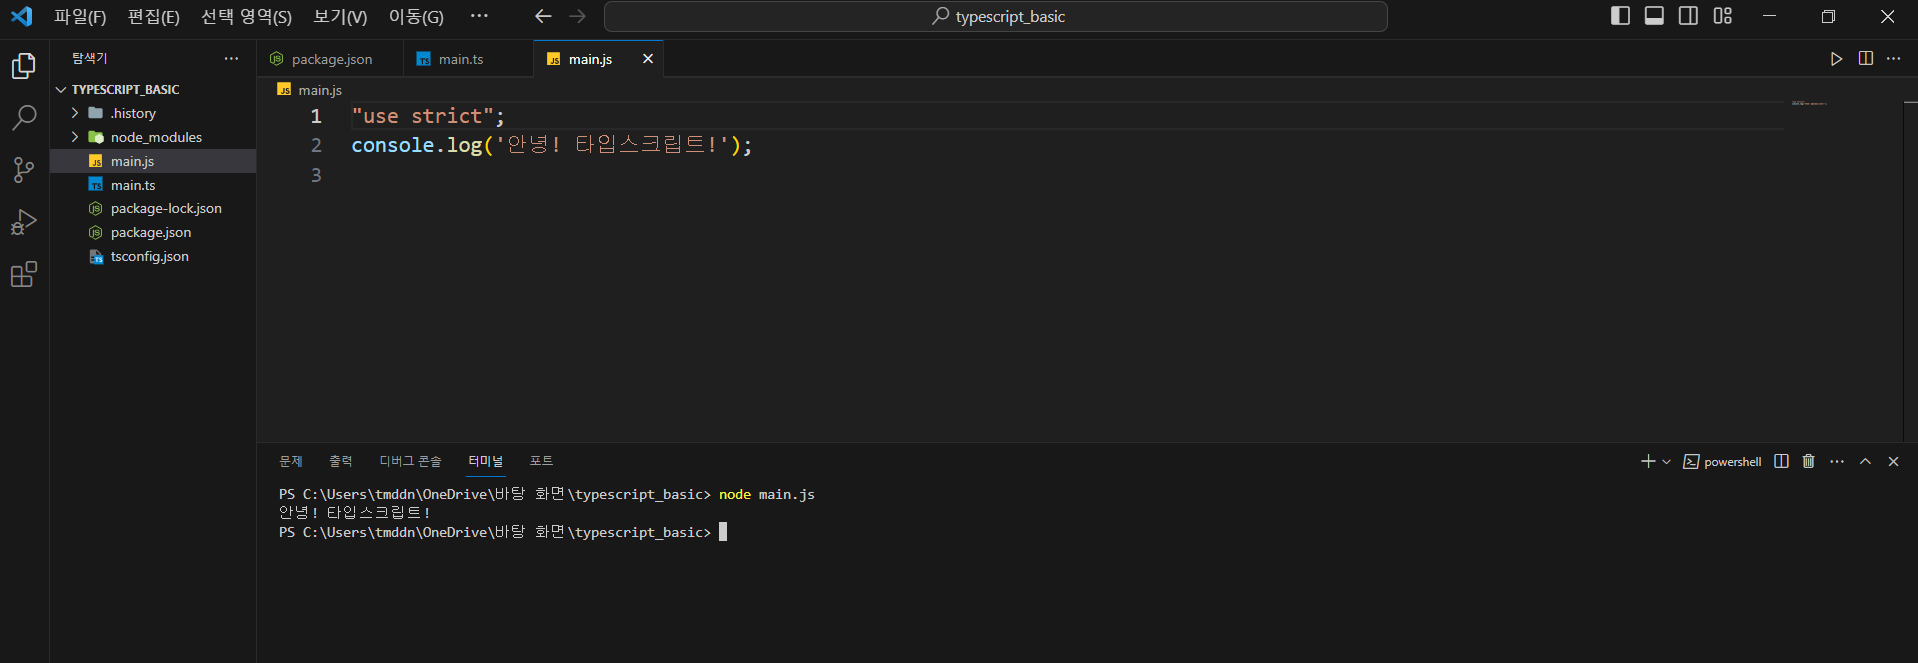Switch to the 포트 panel tab
The image size is (1918, 663).
pos(541,461)
